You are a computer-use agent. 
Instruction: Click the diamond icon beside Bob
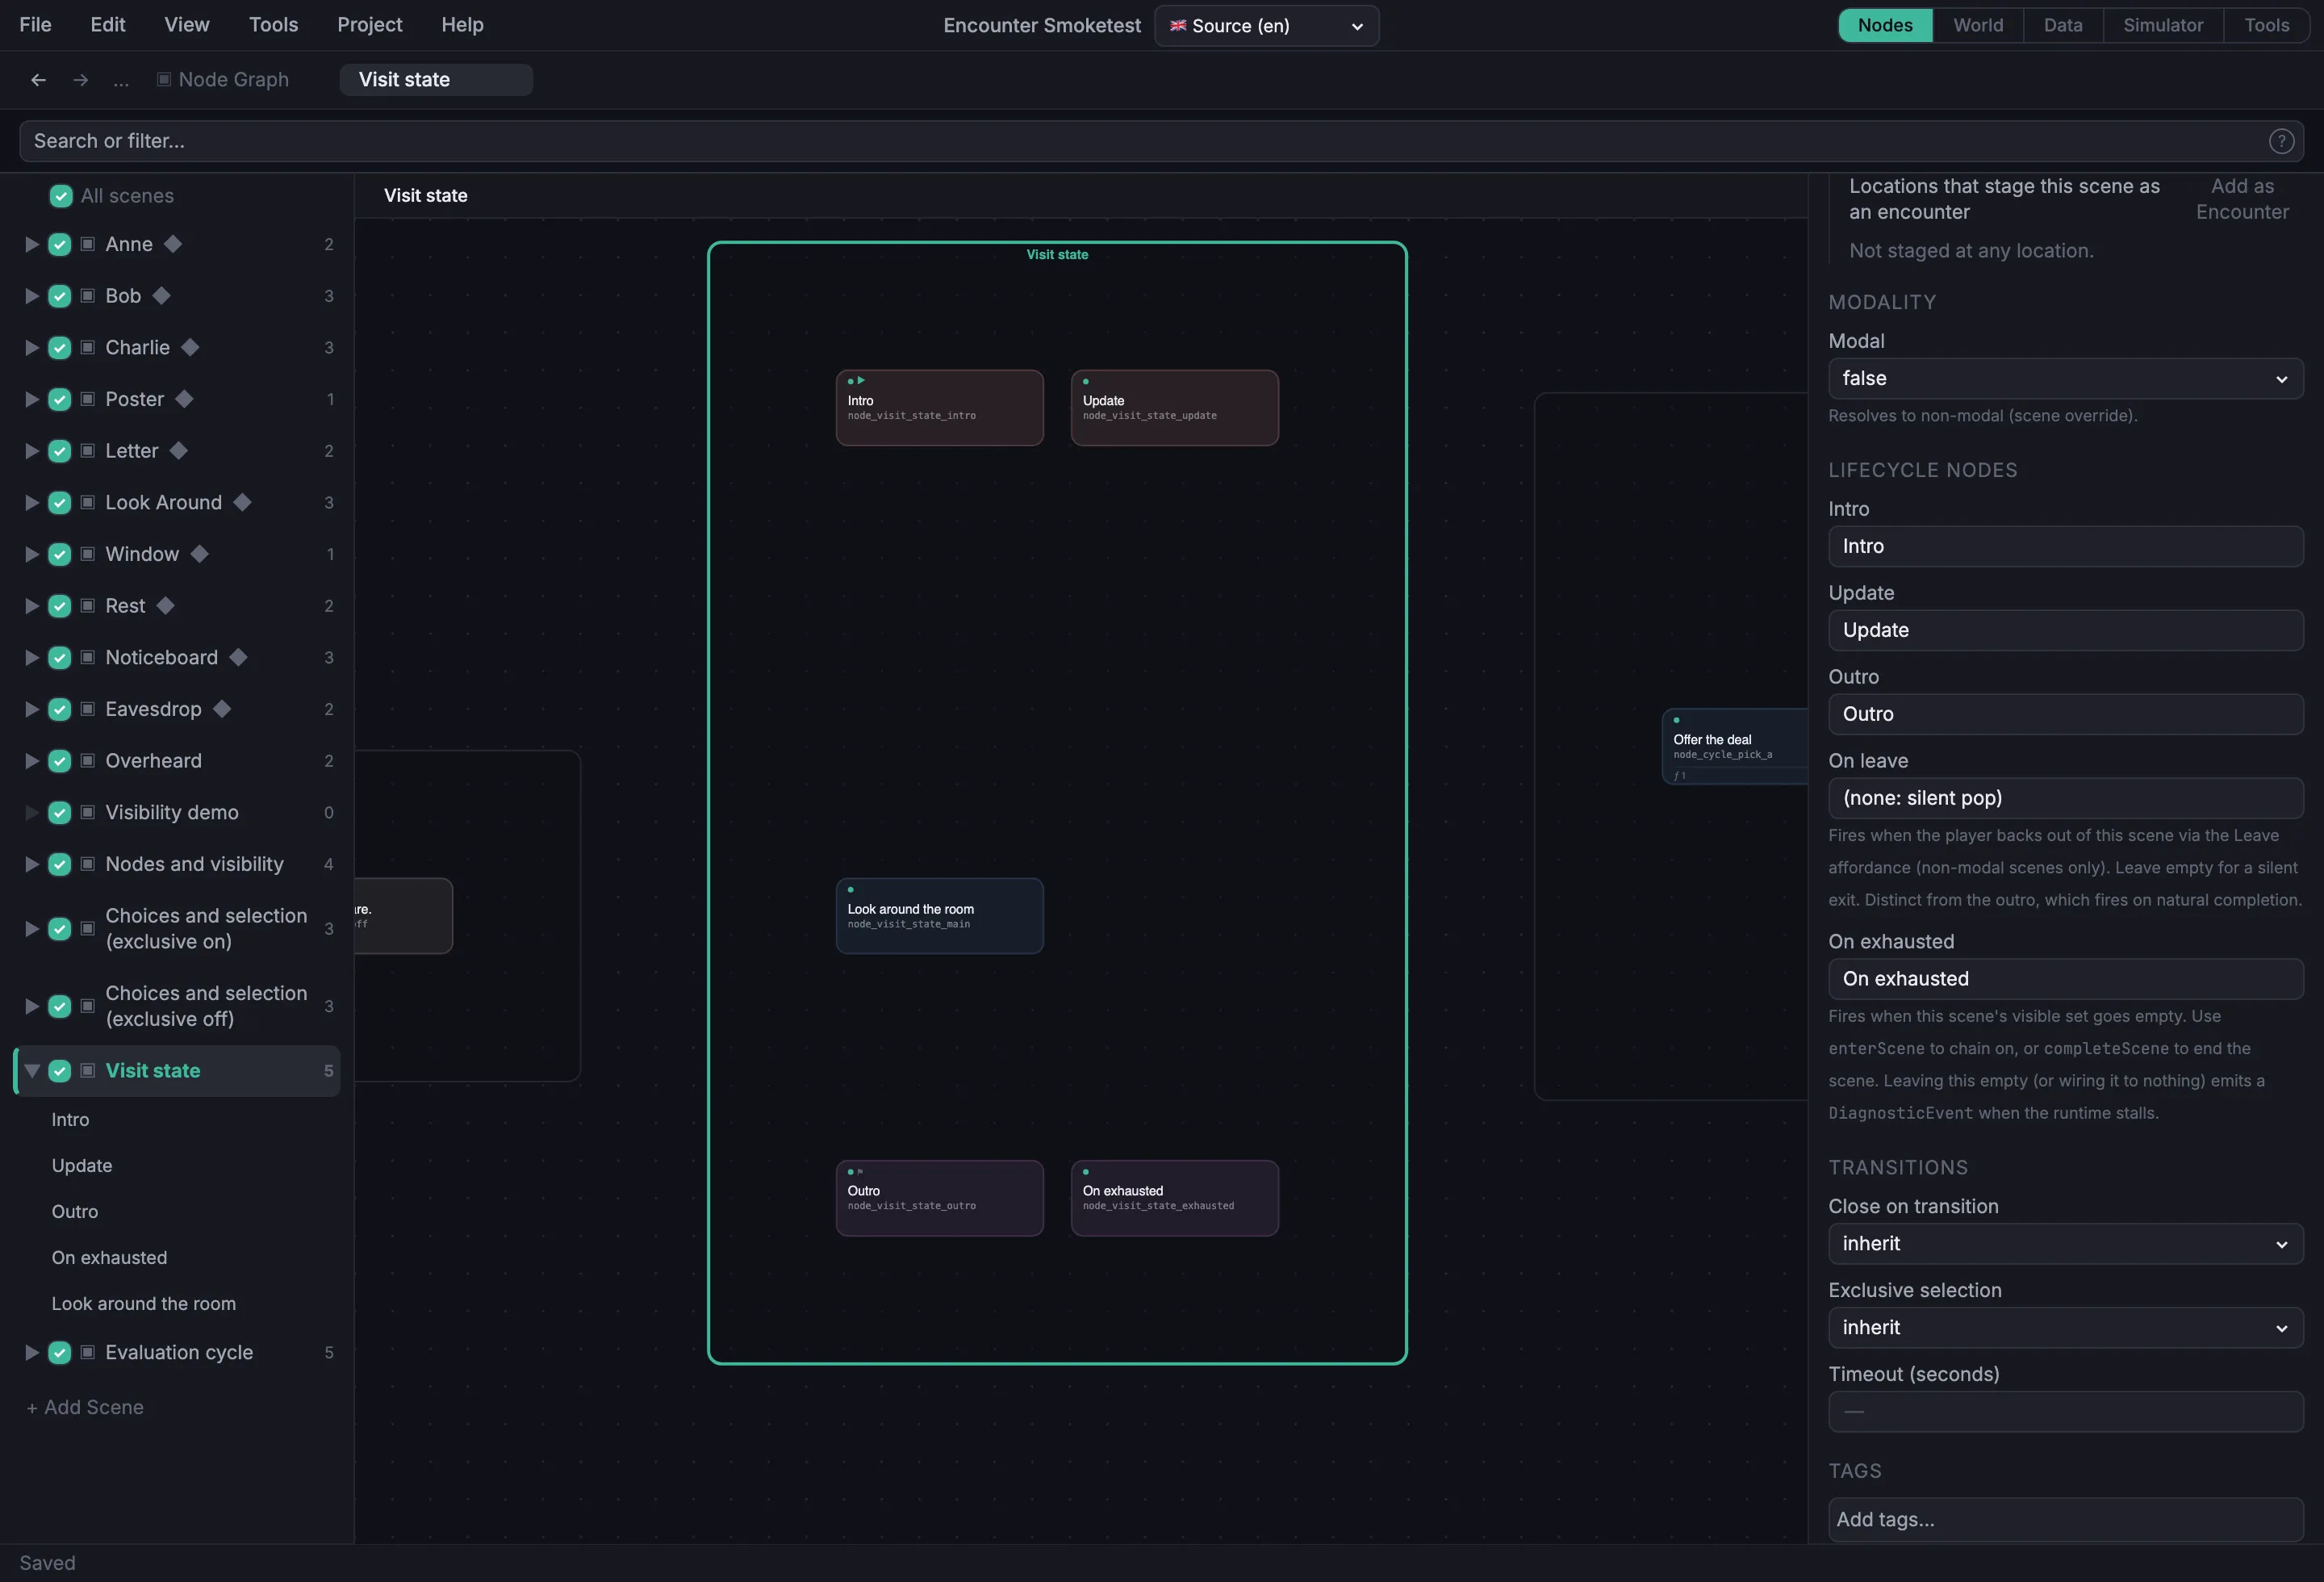[161, 296]
